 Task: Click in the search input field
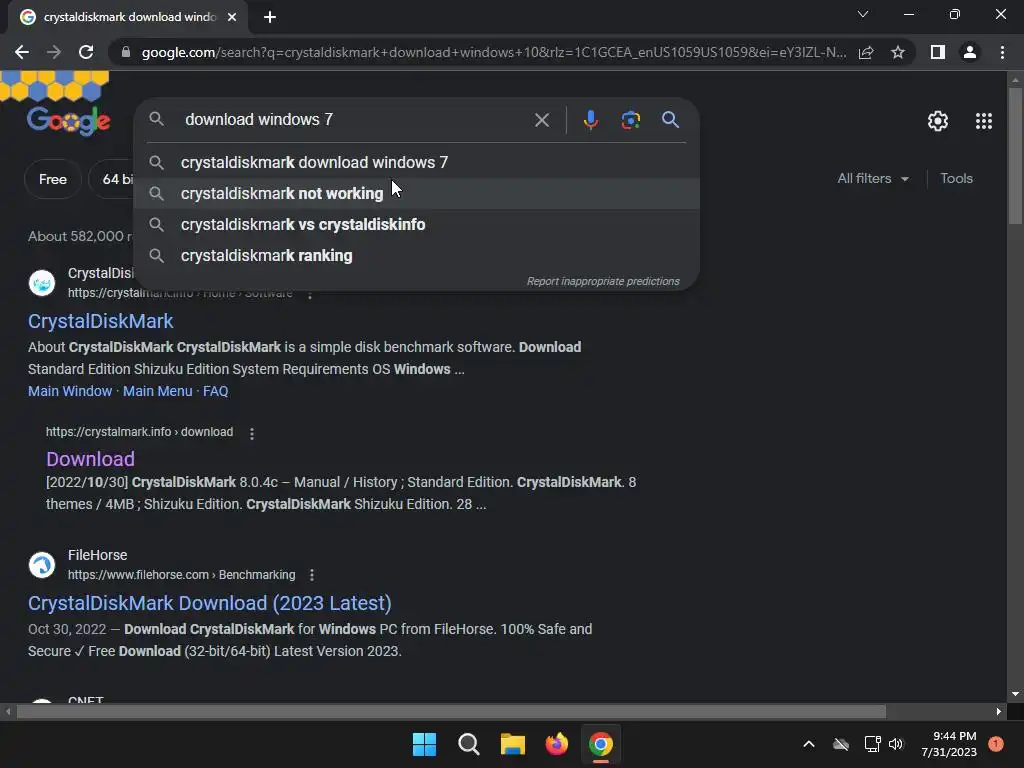(353, 120)
